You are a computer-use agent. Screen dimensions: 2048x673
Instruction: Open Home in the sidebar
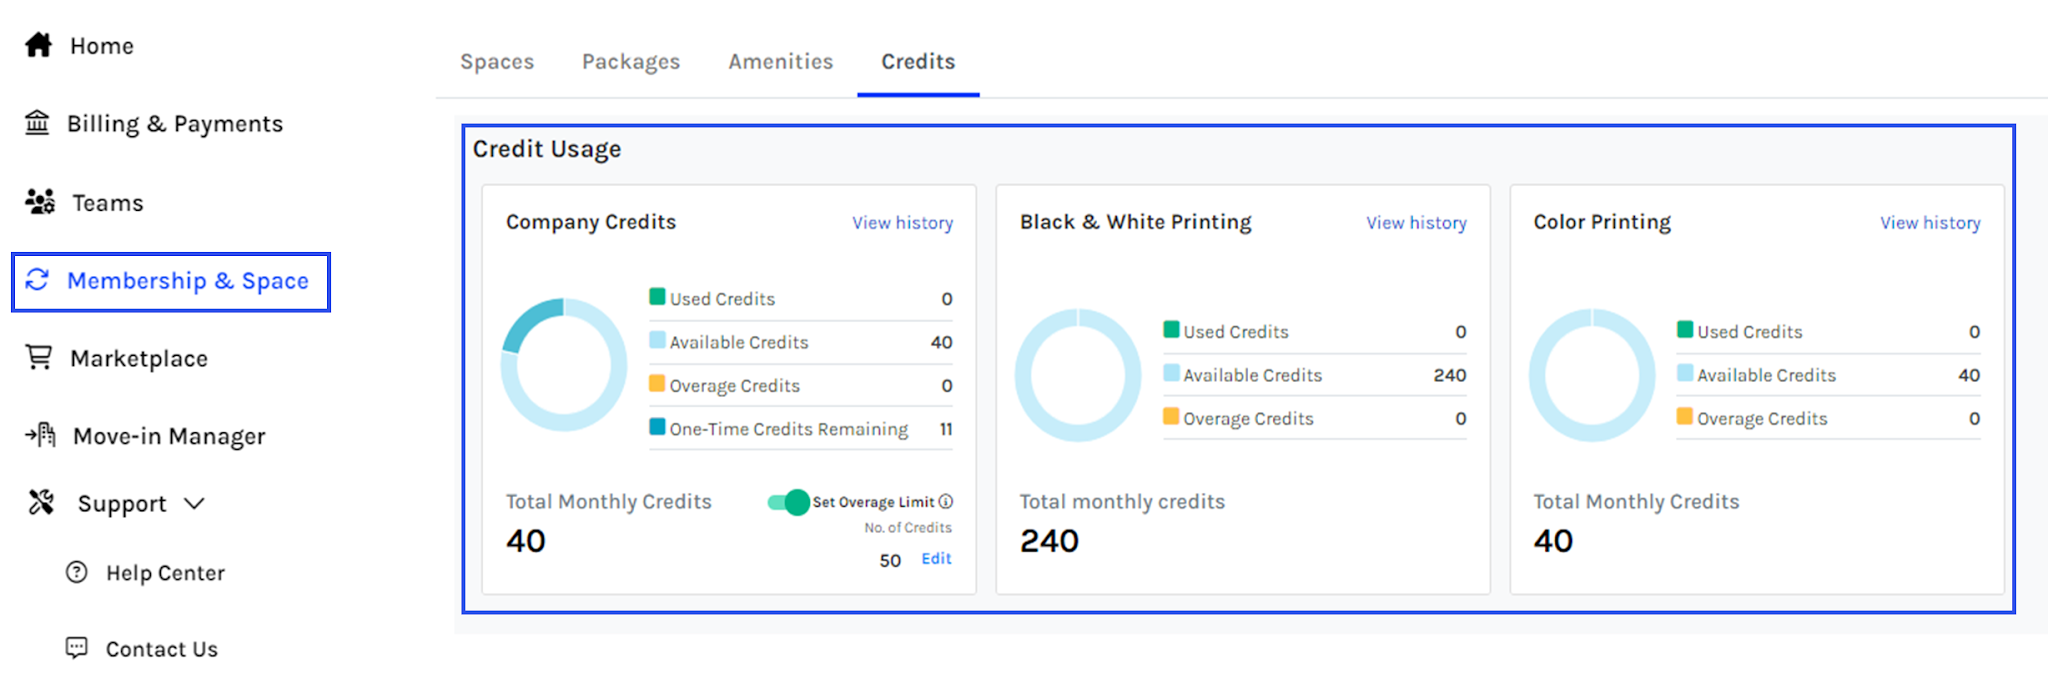102,46
